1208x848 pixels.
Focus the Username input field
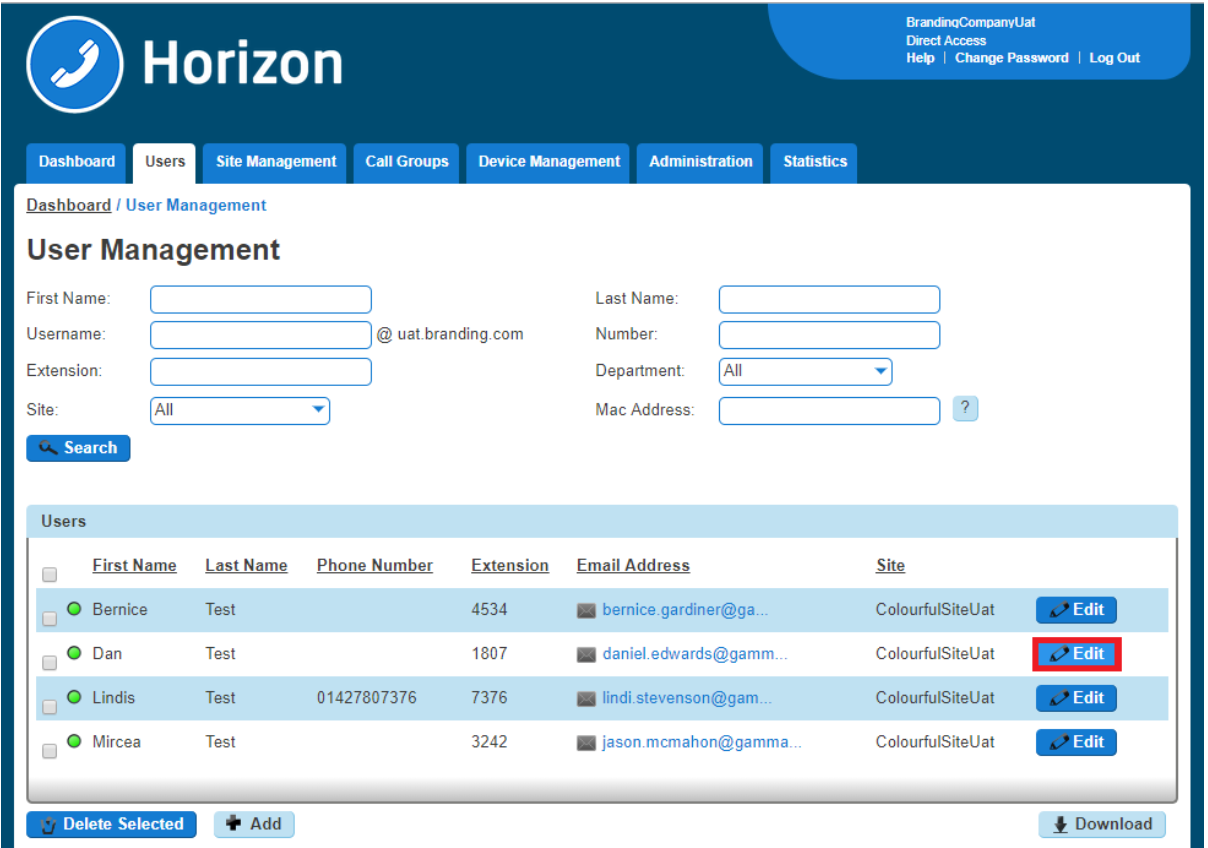coord(261,335)
